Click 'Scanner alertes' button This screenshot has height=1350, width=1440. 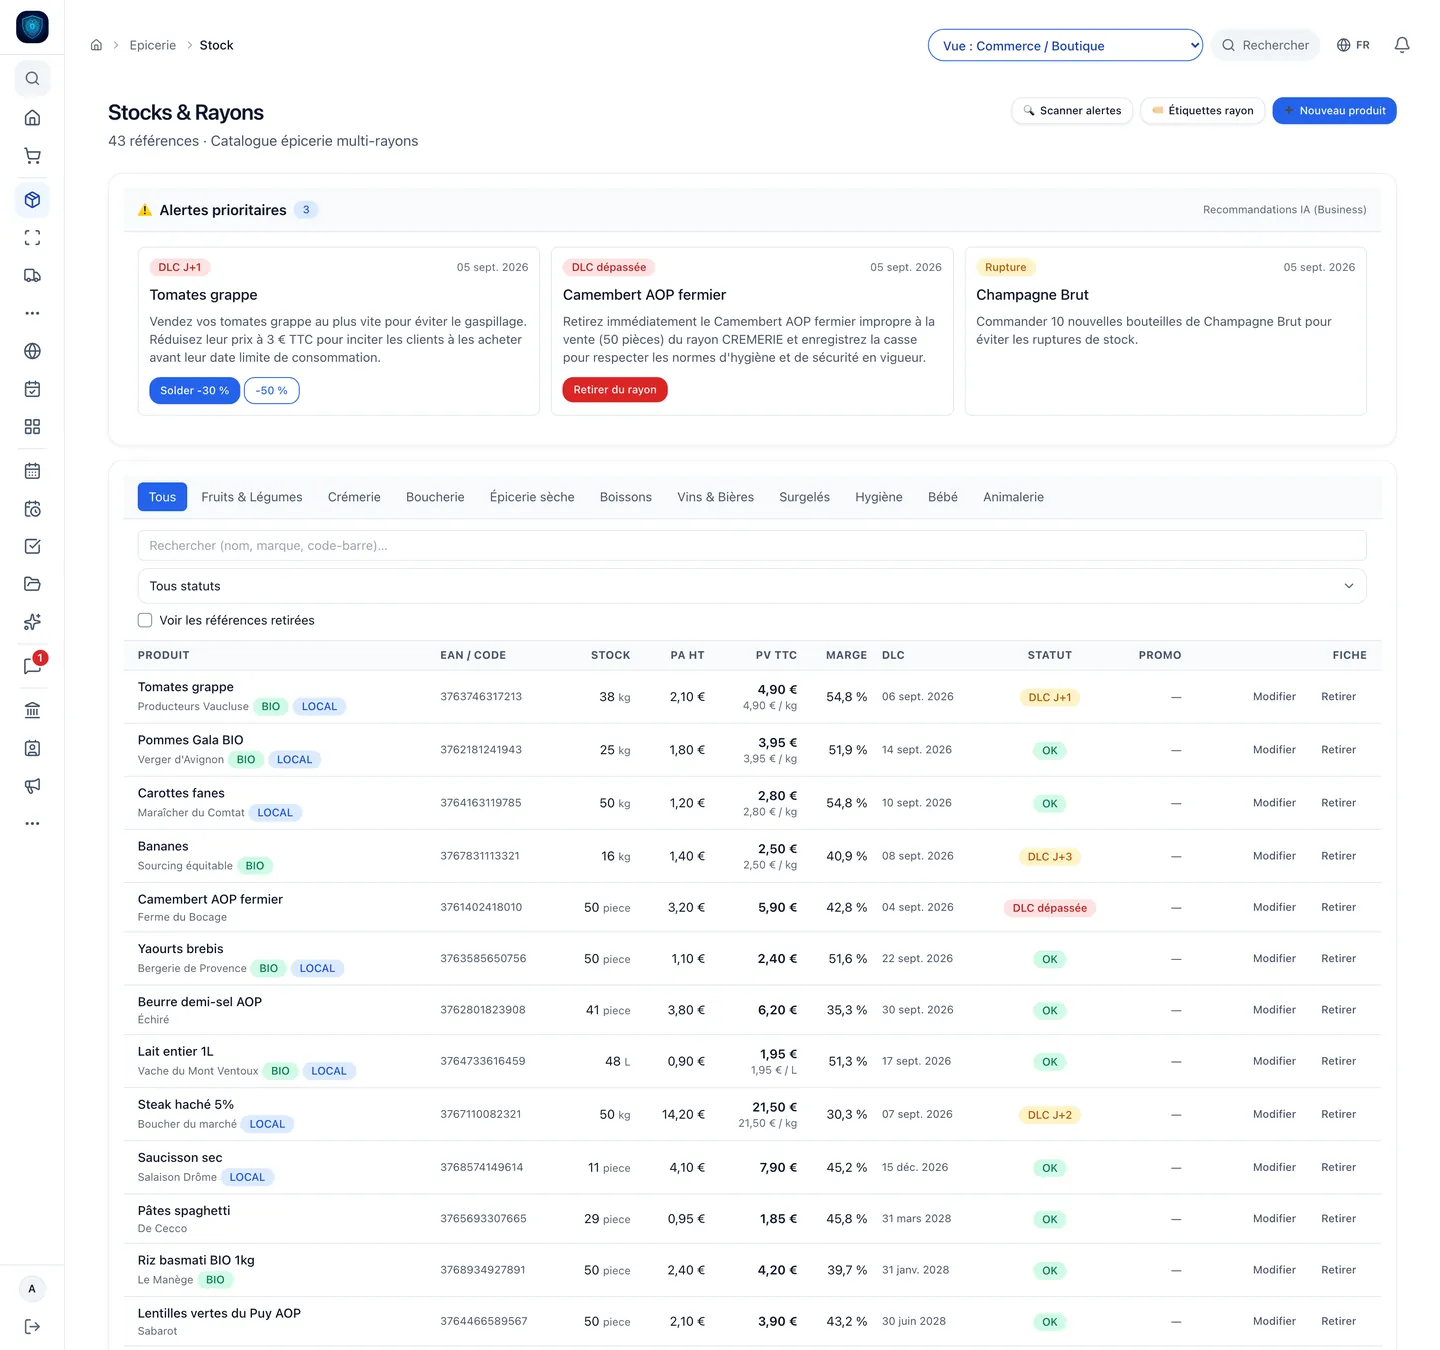[1072, 111]
